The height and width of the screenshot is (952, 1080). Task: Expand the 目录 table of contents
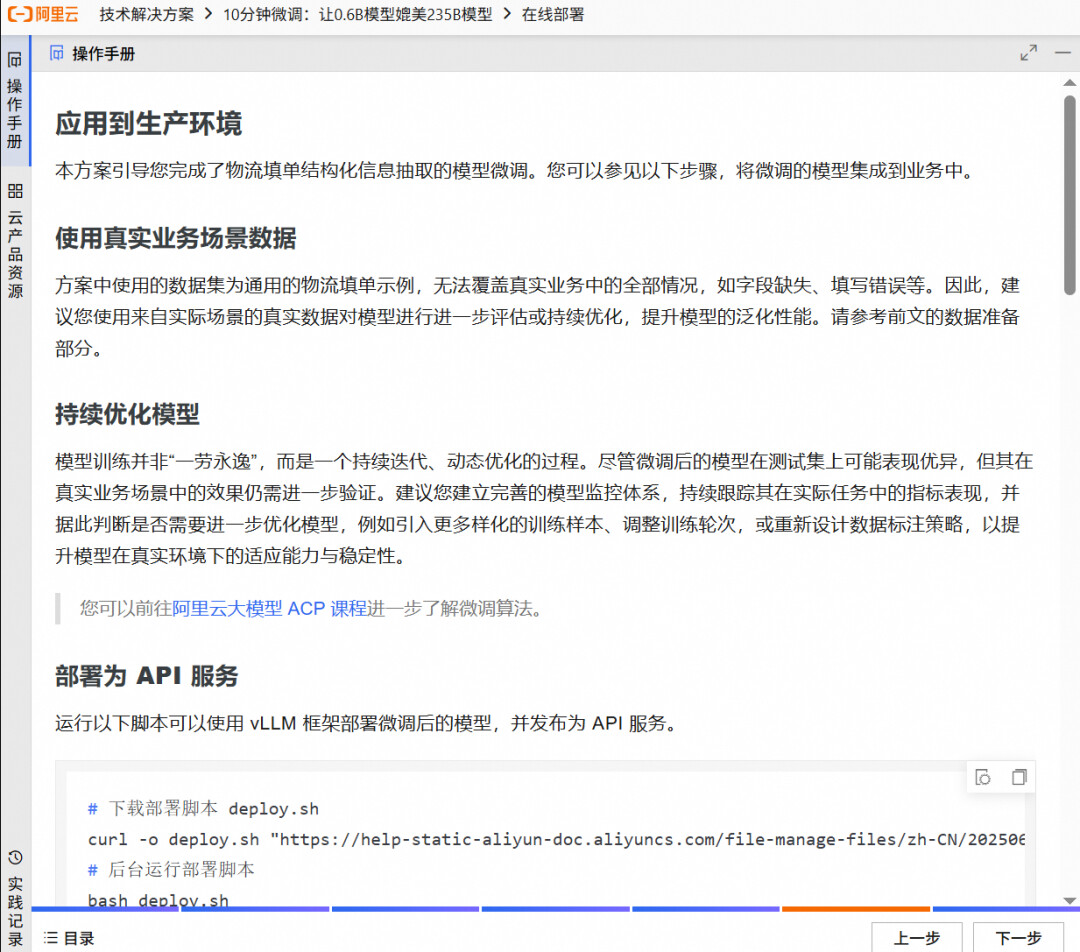[x=69, y=938]
